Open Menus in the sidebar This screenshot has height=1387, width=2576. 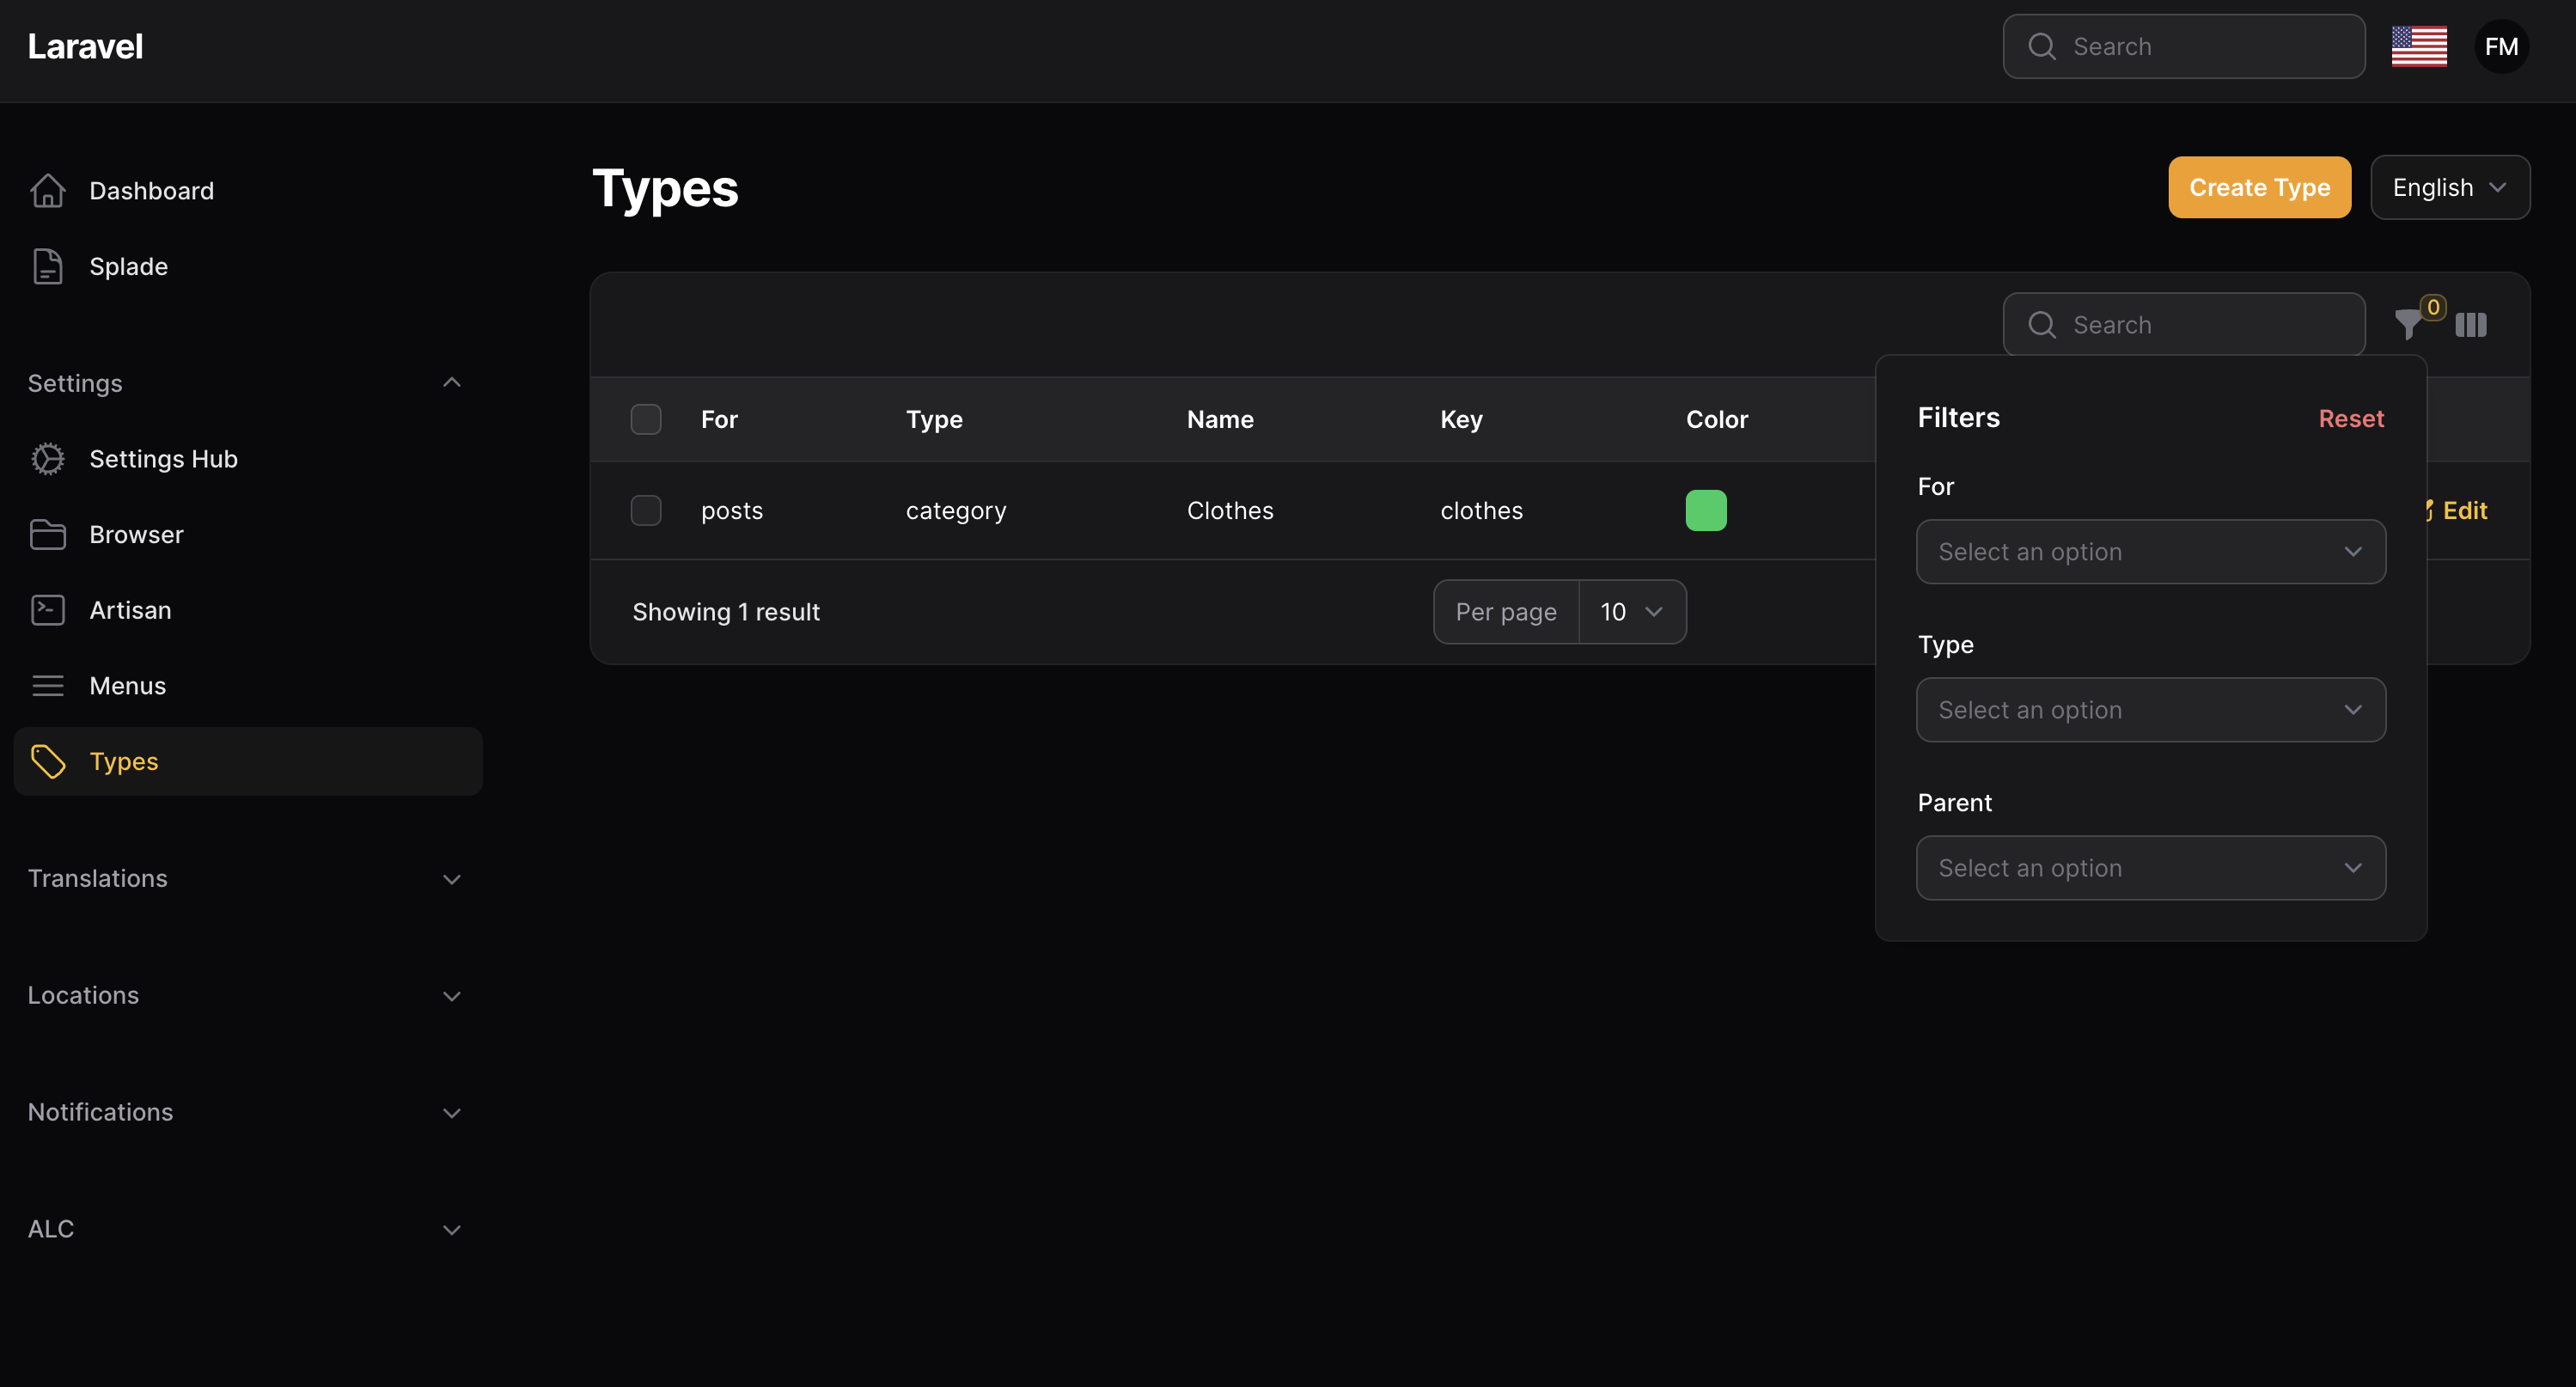(128, 686)
